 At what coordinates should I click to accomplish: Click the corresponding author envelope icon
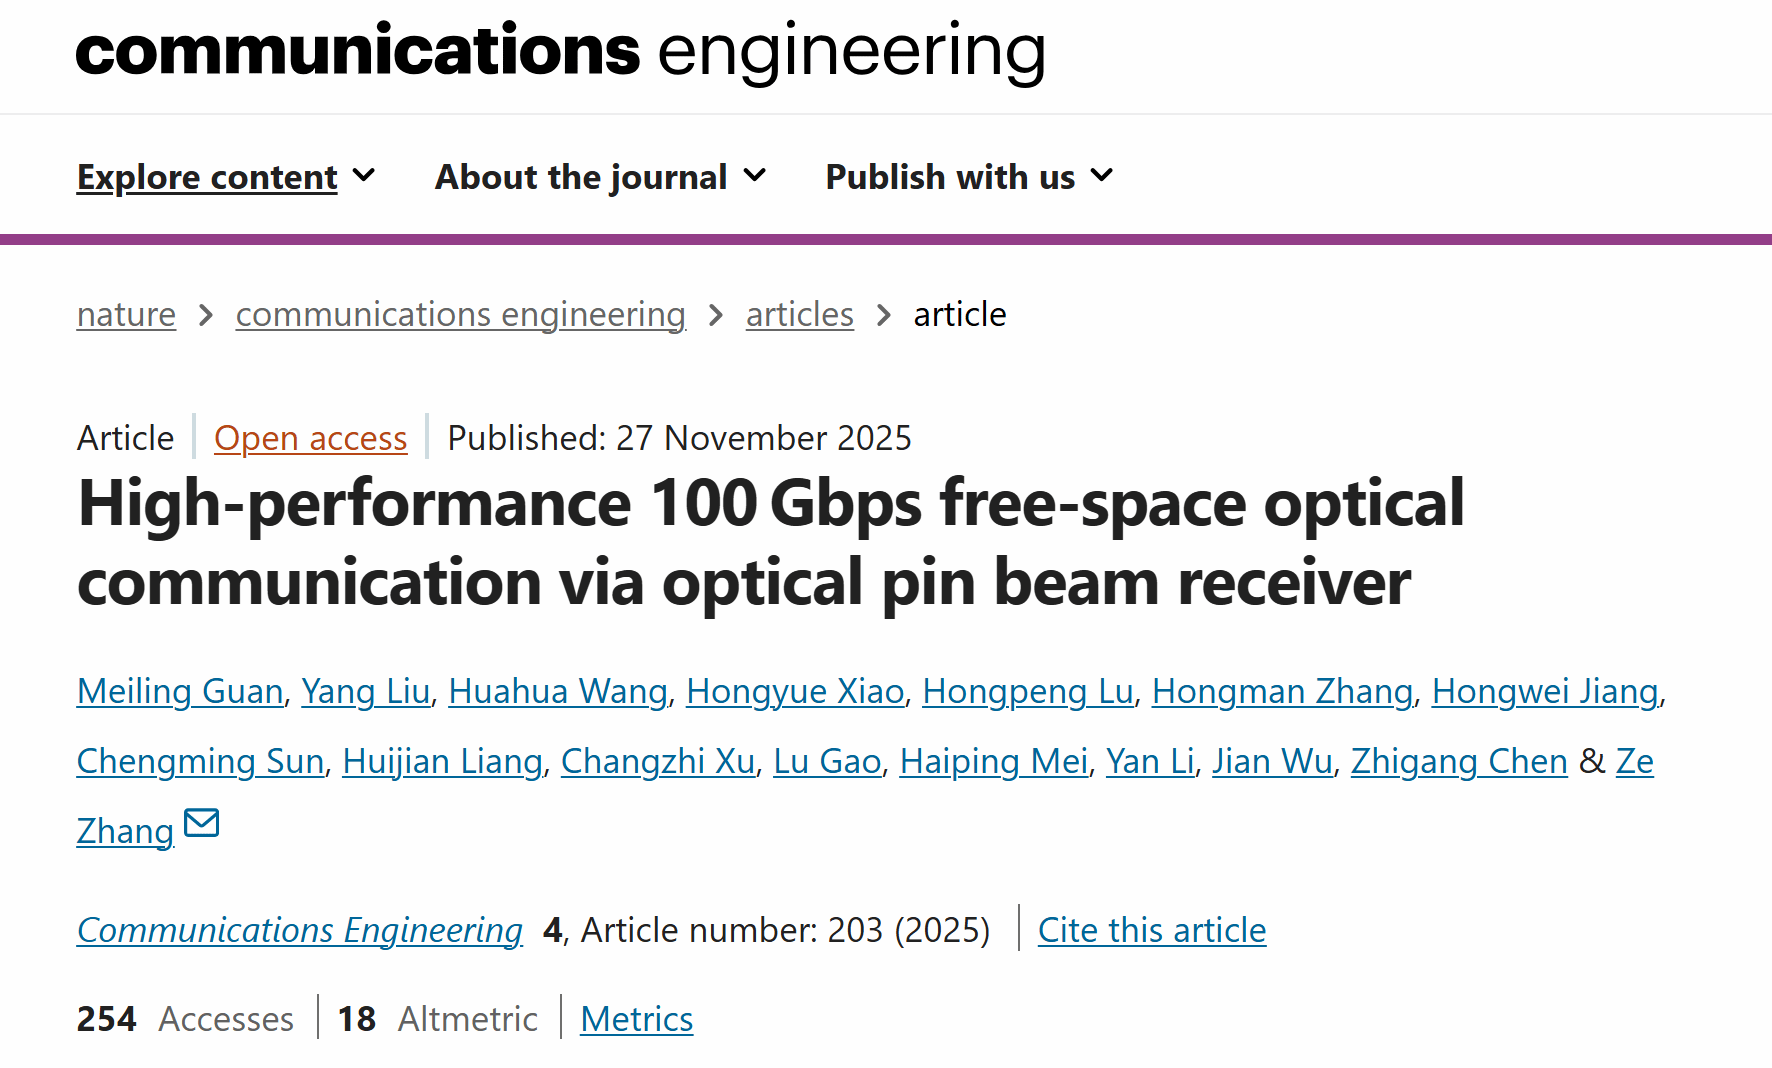202,823
